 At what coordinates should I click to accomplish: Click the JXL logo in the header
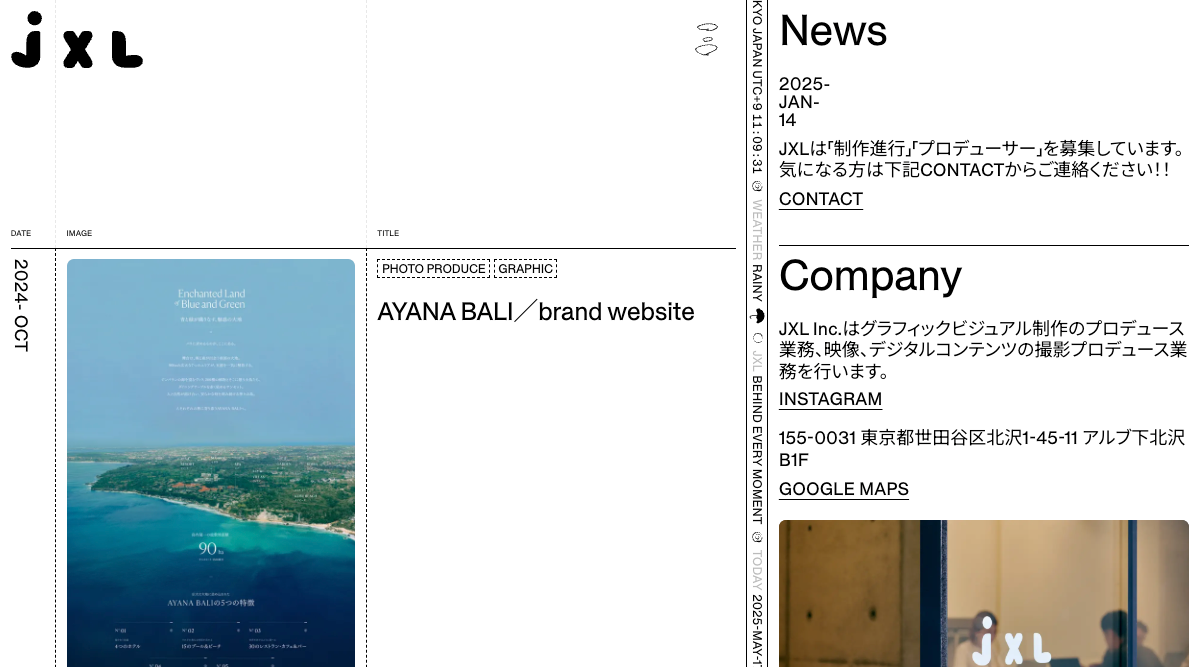[77, 40]
